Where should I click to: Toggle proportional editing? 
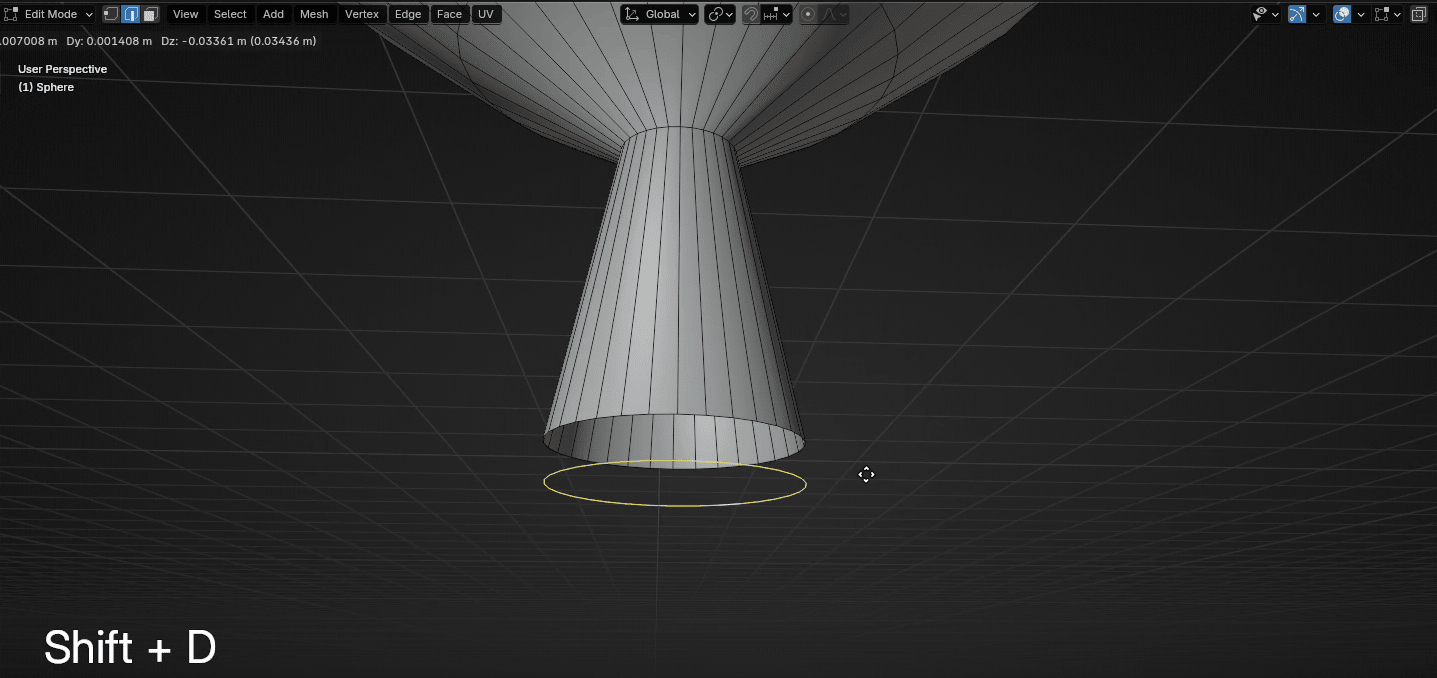coord(808,14)
